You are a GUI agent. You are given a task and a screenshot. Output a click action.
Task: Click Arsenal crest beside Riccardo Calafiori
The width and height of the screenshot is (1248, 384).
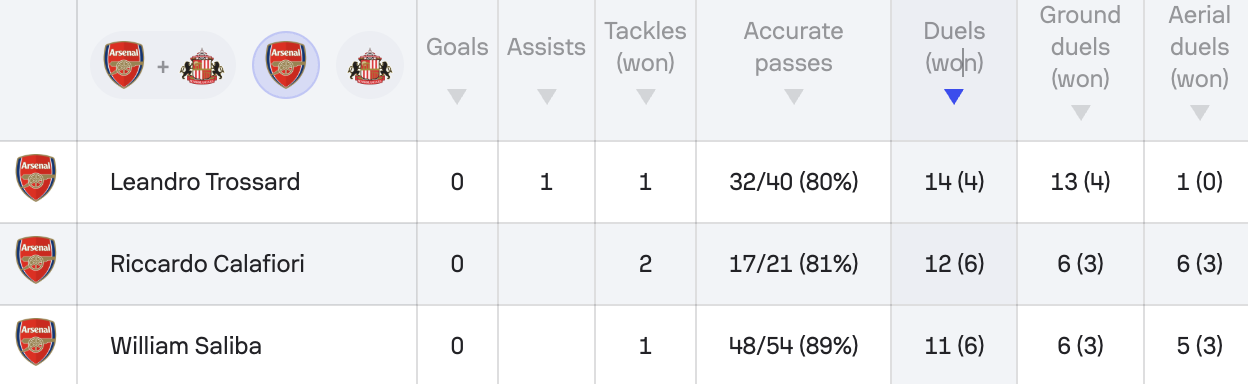[x=36, y=260]
